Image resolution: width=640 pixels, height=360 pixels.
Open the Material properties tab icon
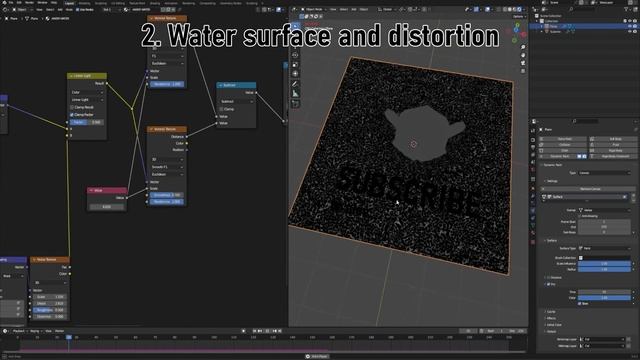pyautogui.click(x=533, y=233)
